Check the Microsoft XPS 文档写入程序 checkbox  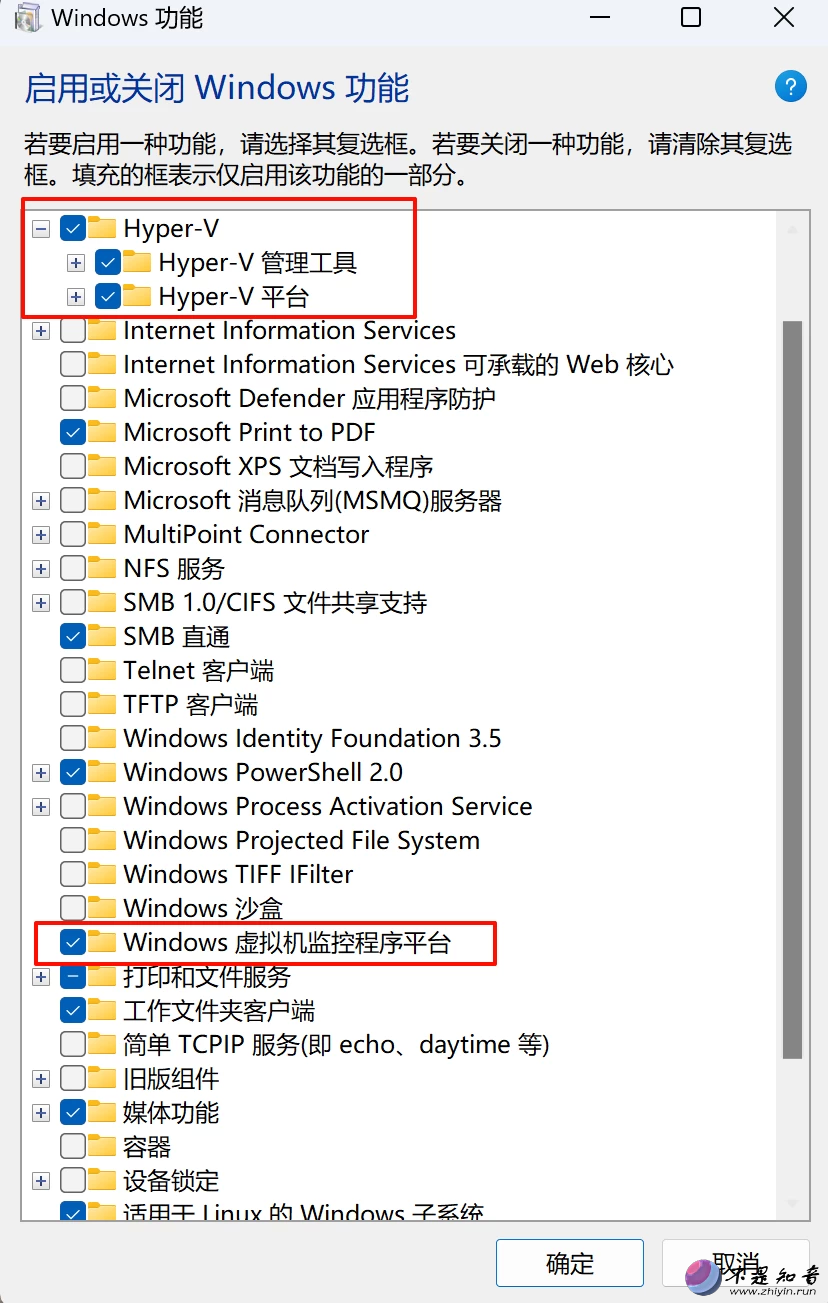tap(73, 466)
